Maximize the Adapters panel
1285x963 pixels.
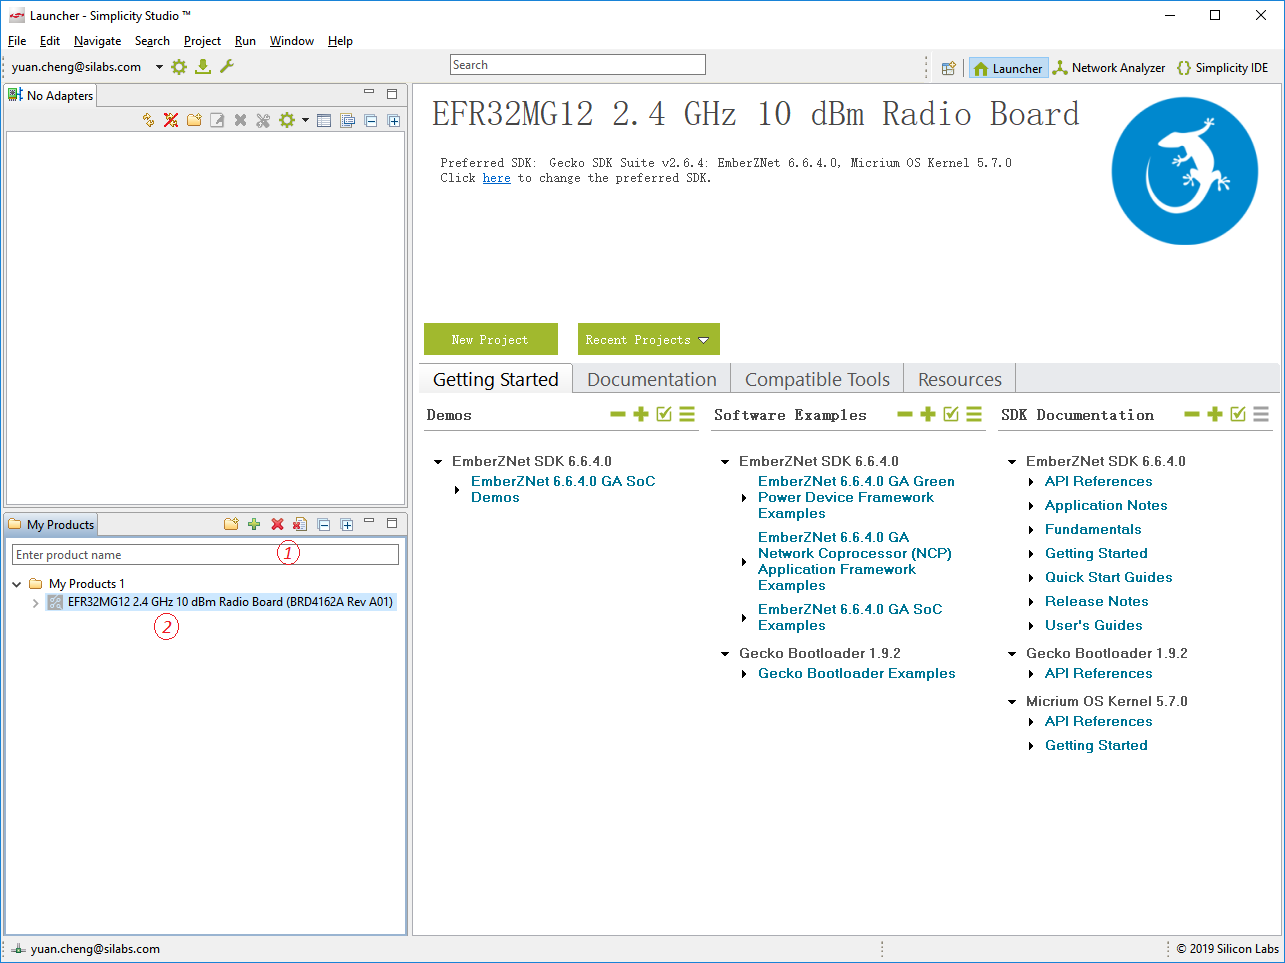pyautogui.click(x=392, y=93)
